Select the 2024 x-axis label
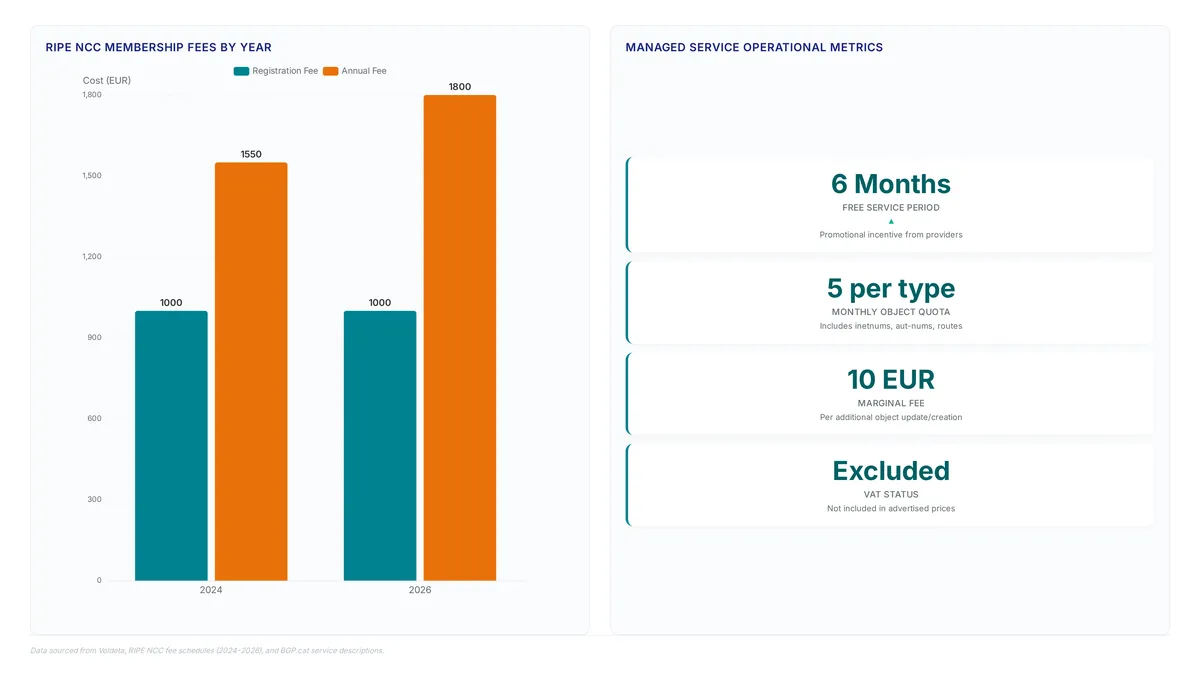 (x=211, y=590)
